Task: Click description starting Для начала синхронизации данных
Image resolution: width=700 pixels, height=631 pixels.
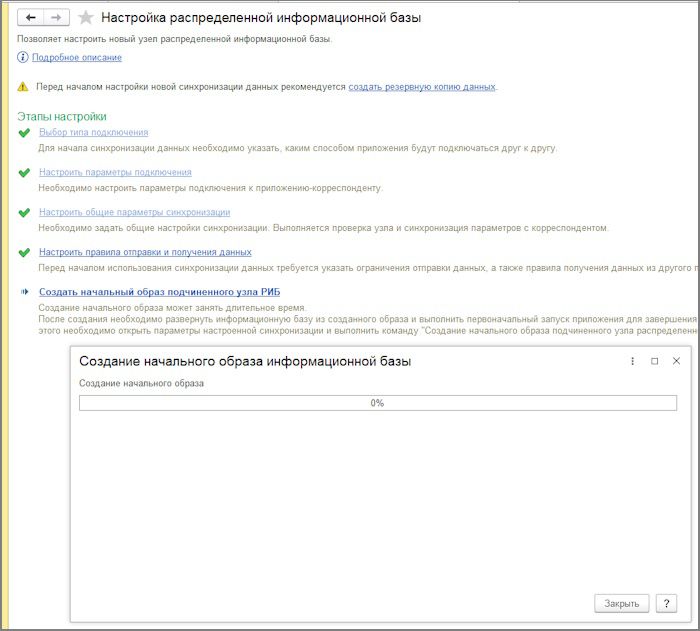Action: point(297,148)
